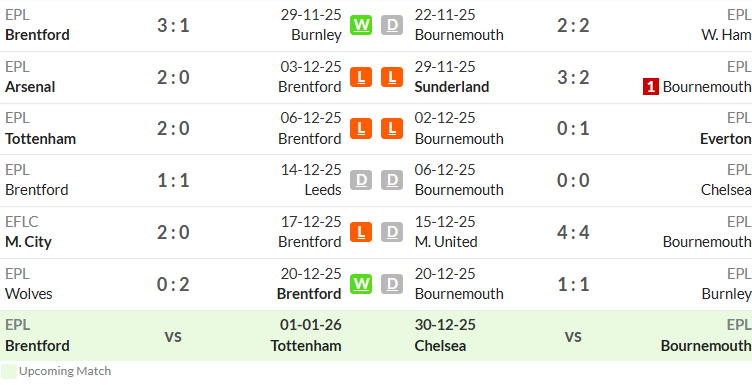This screenshot has width=752, height=385.
Task: Open the Sunderland 3:2 score link
Action: (x=573, y=77)
